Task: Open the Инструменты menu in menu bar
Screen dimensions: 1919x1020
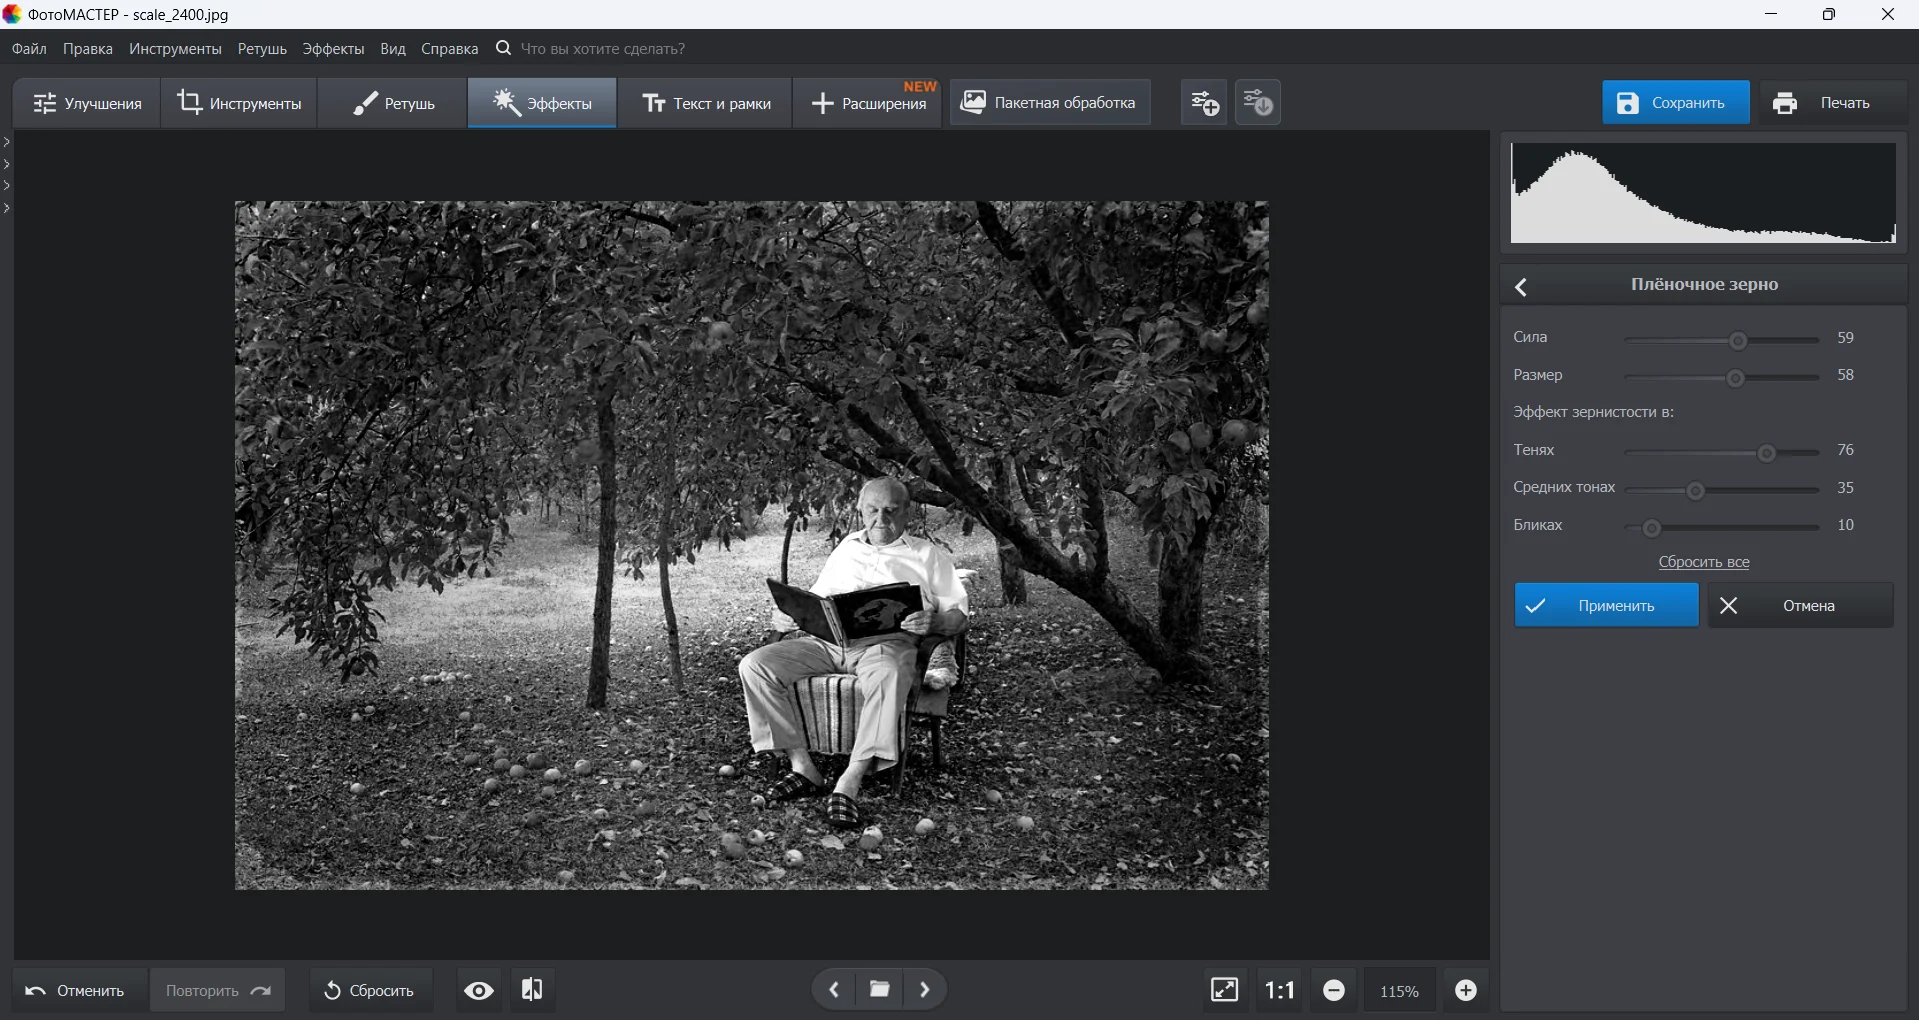Action: (175, 49)
